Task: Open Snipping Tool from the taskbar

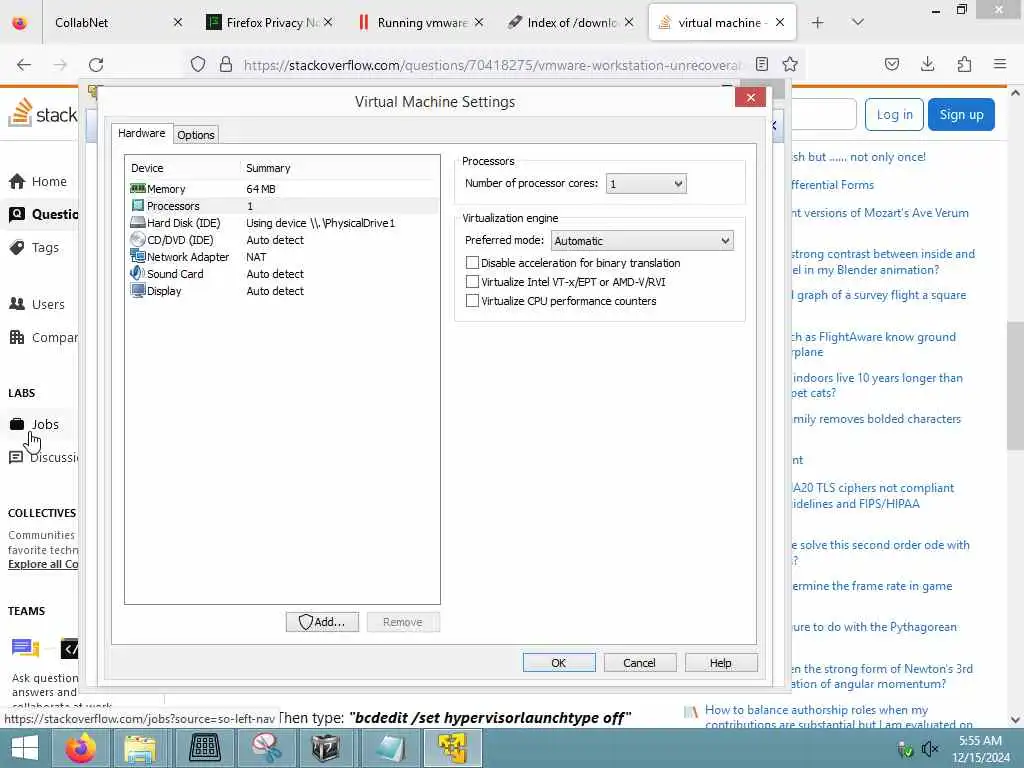Action: [x=266, y=748]
